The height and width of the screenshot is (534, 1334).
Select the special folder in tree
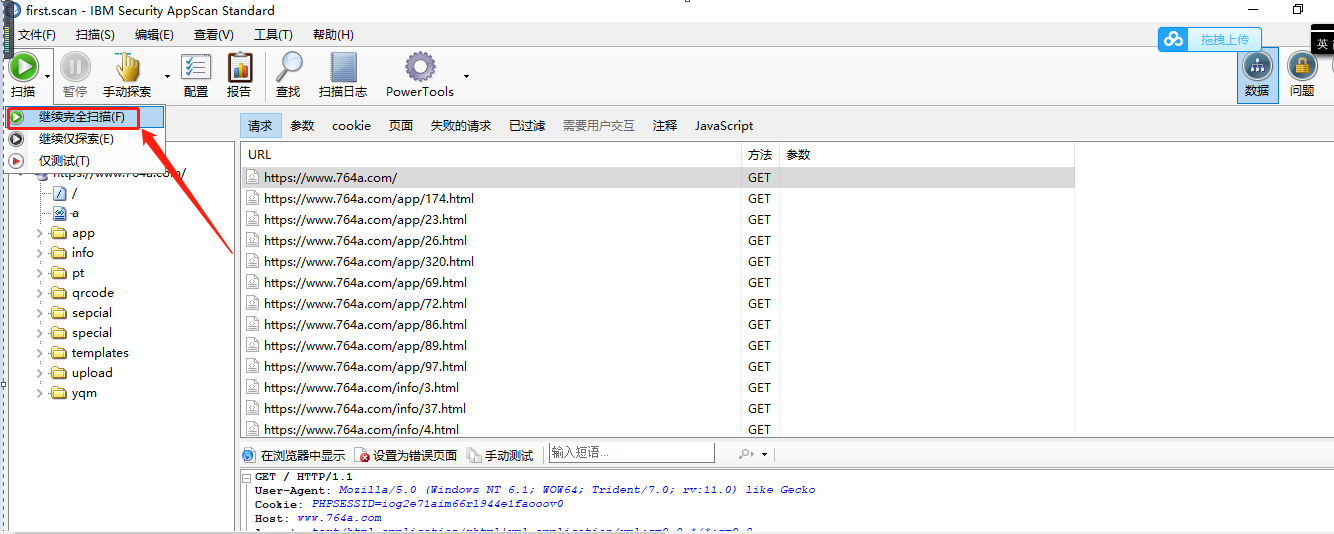tap(91, 333)
